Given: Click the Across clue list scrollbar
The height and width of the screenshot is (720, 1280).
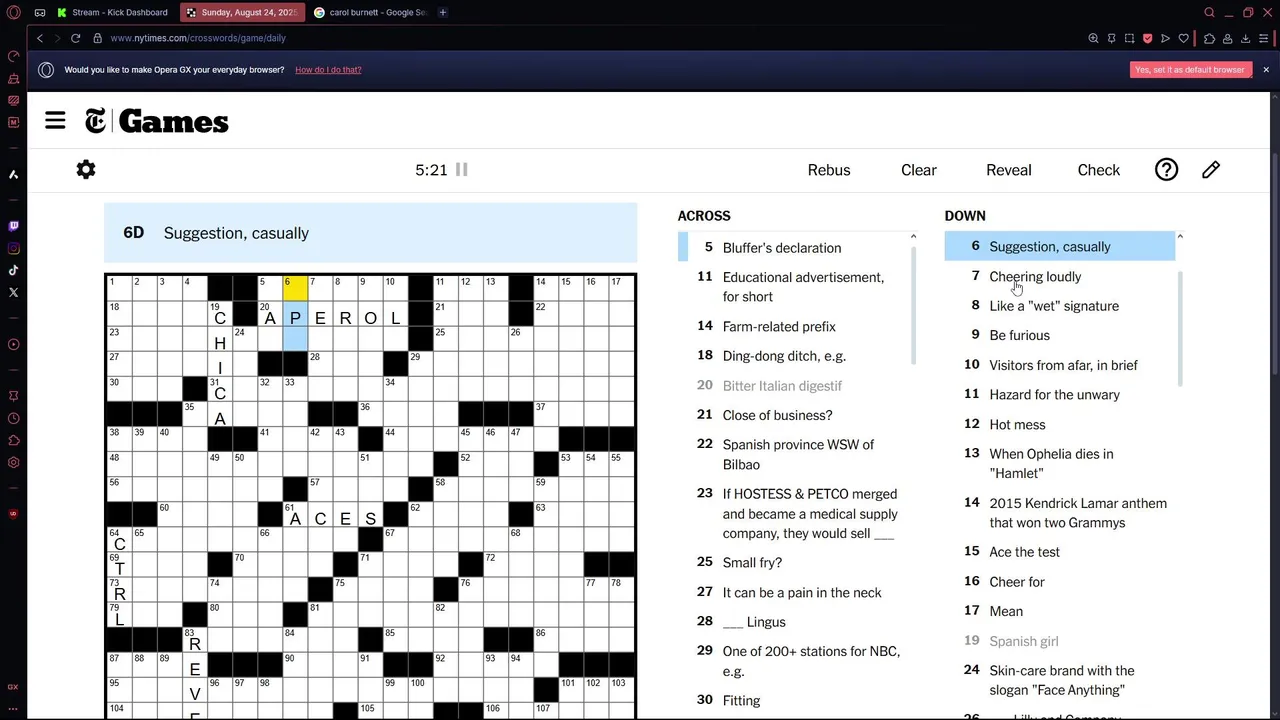Looking at the screenshot, I should coord(913,305).
